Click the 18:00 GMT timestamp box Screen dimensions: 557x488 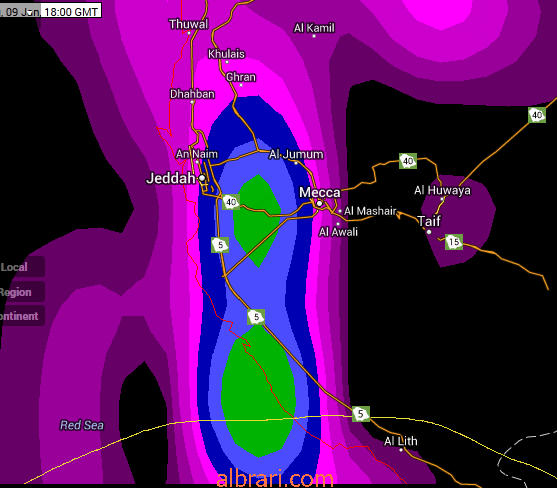point(71,11)
